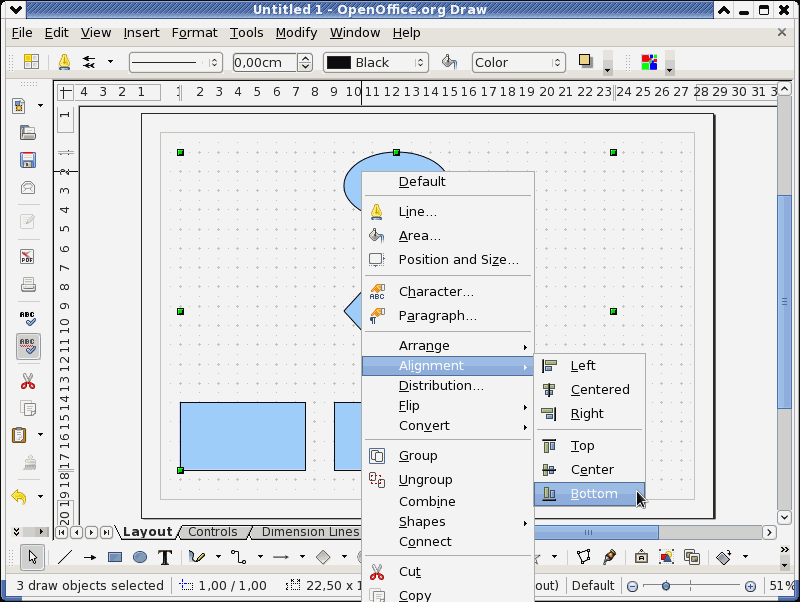Click the Area paint bucket icon in menu

click(377, 235)
